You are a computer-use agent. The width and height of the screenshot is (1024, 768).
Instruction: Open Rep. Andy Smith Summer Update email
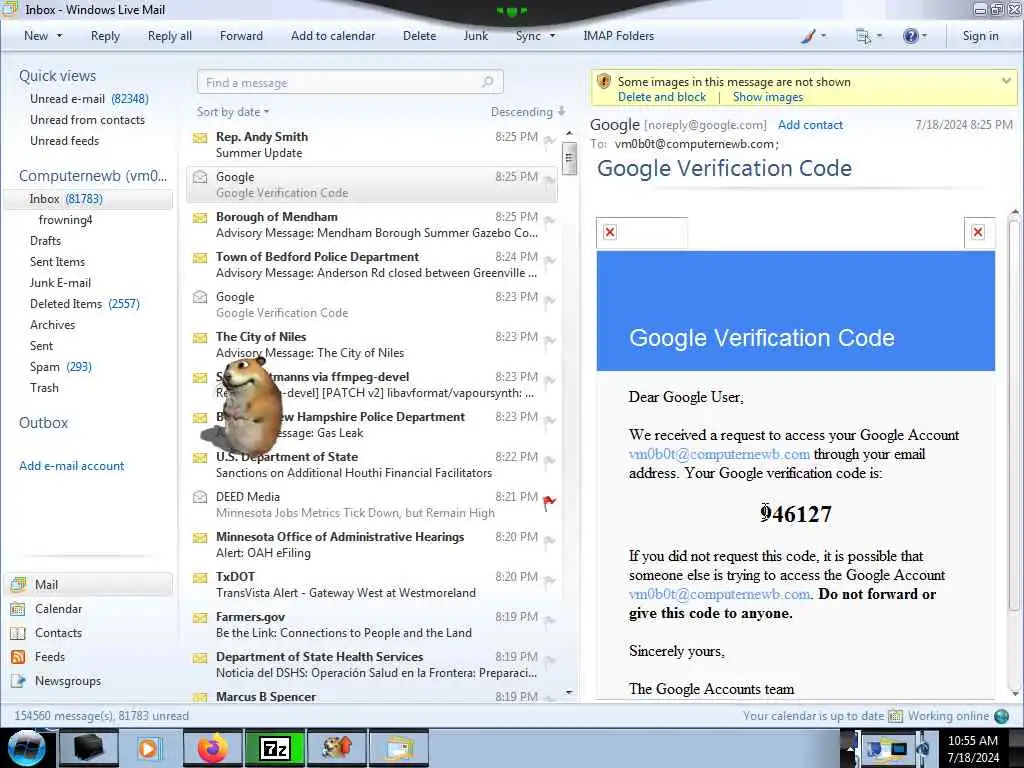click(372, 144)
